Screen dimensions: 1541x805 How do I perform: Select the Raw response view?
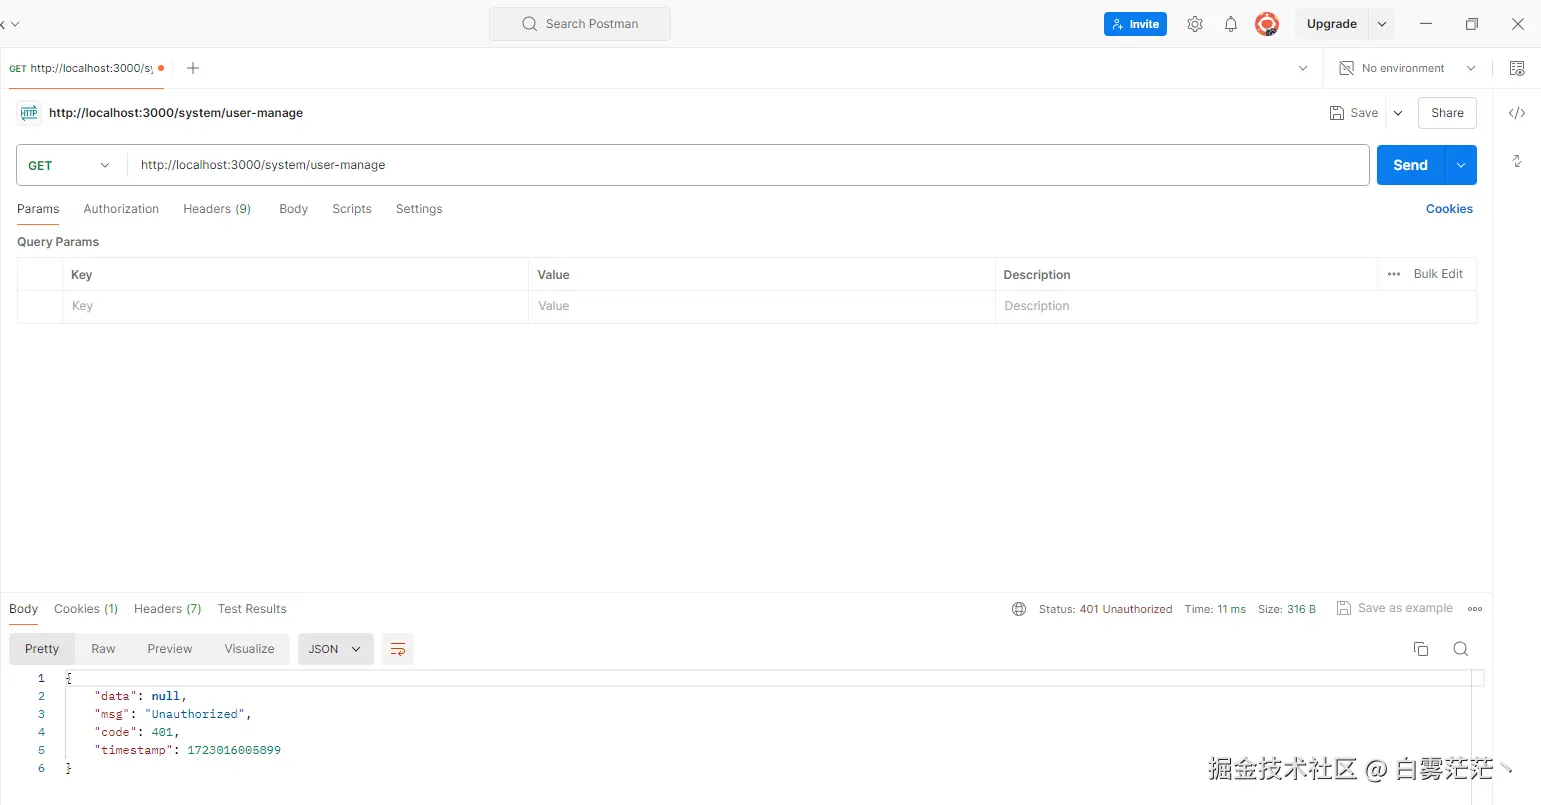(x=103, y=649)
